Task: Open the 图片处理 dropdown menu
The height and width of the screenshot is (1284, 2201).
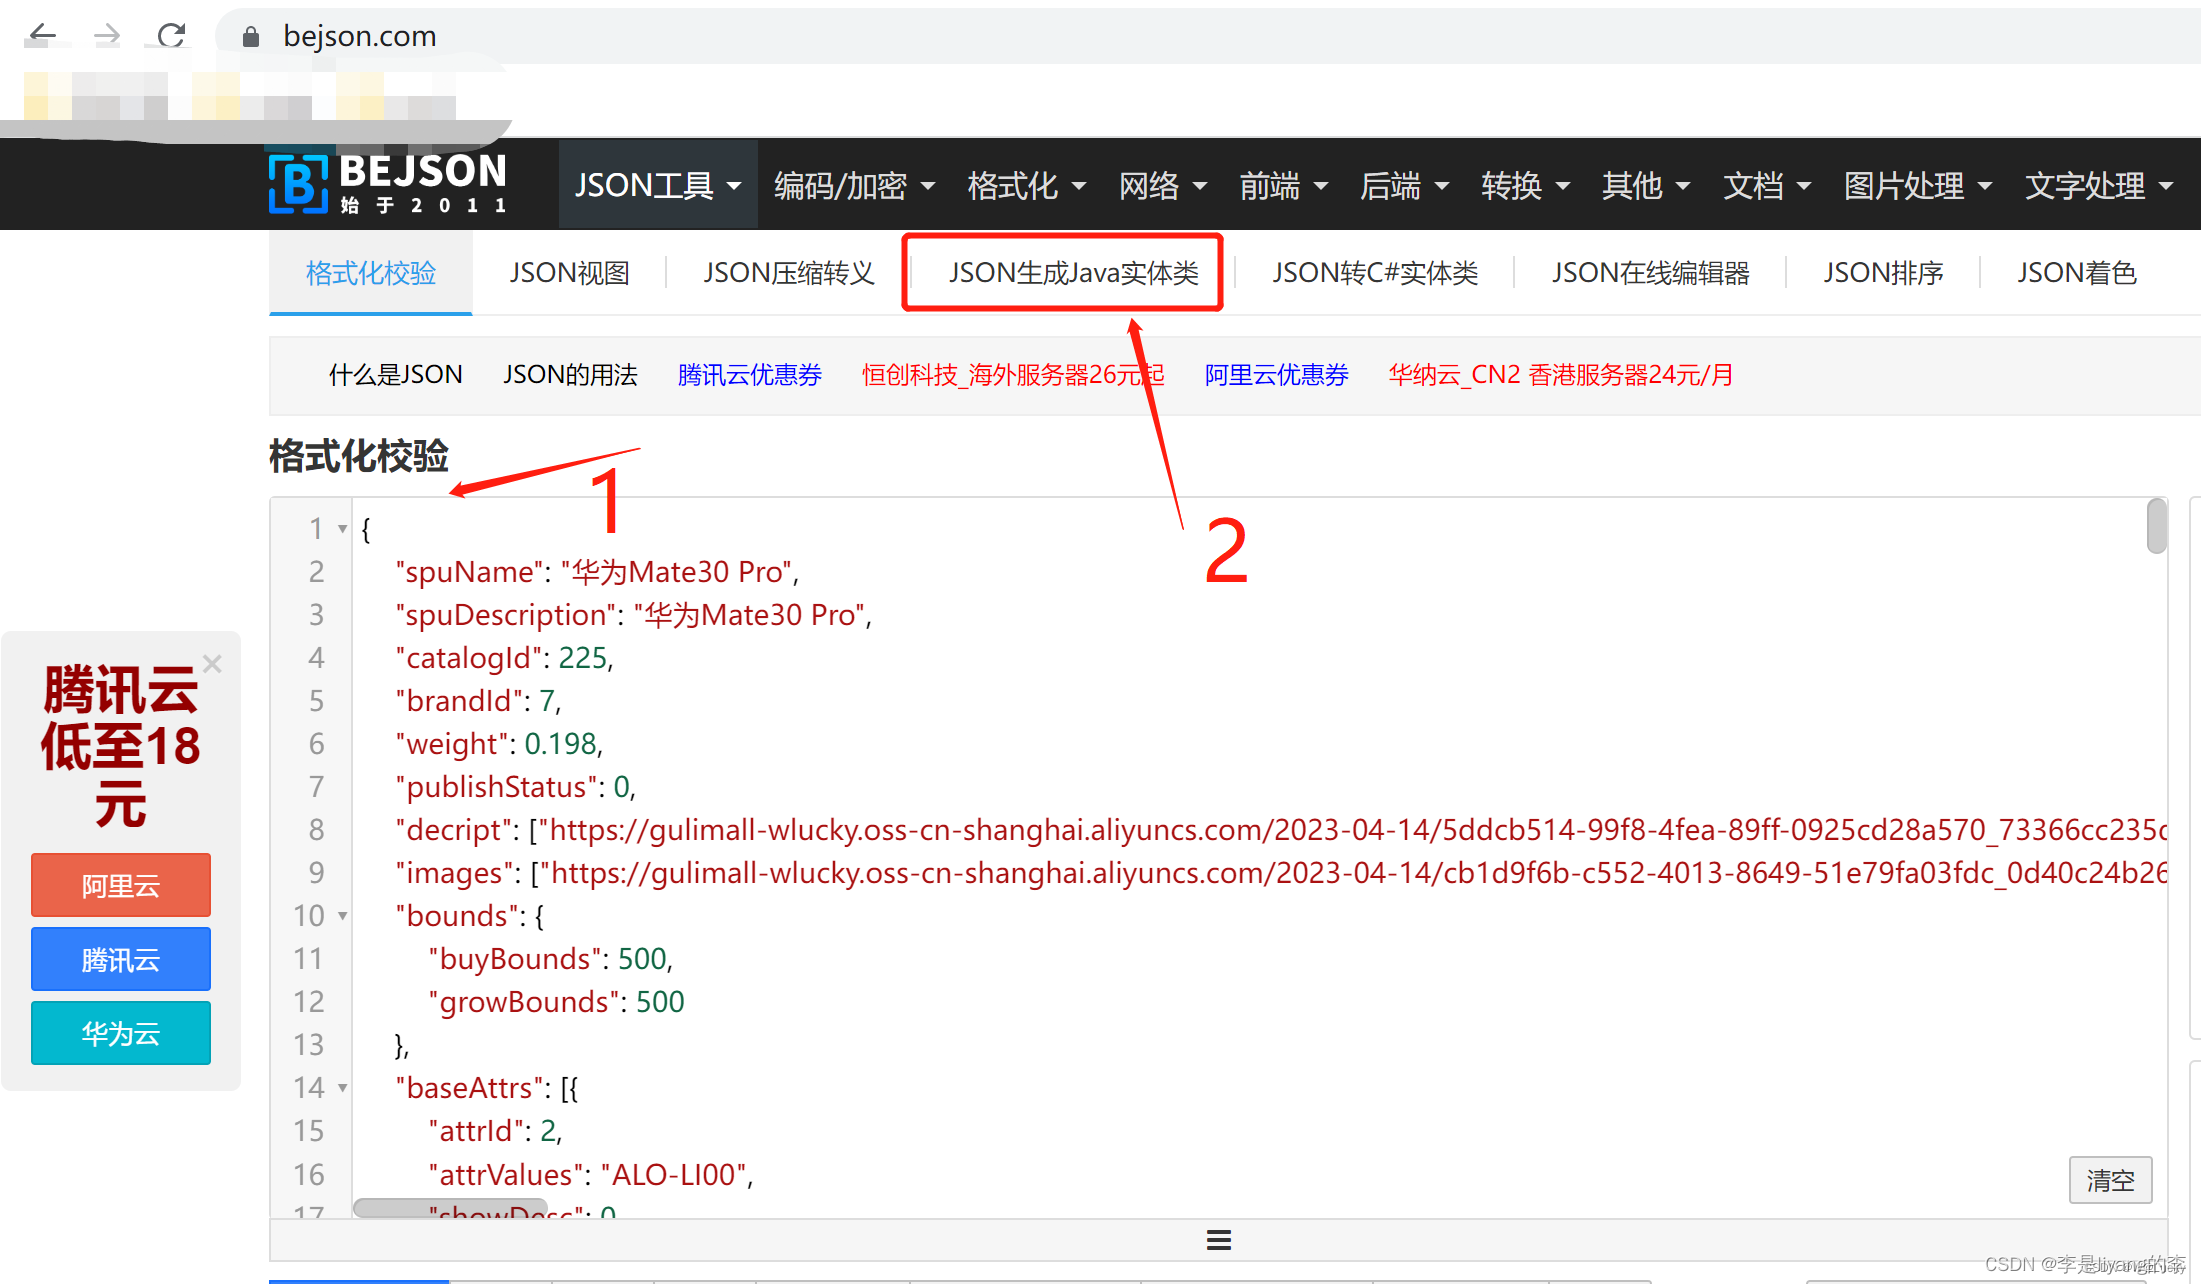Action: pos(1917,185)
